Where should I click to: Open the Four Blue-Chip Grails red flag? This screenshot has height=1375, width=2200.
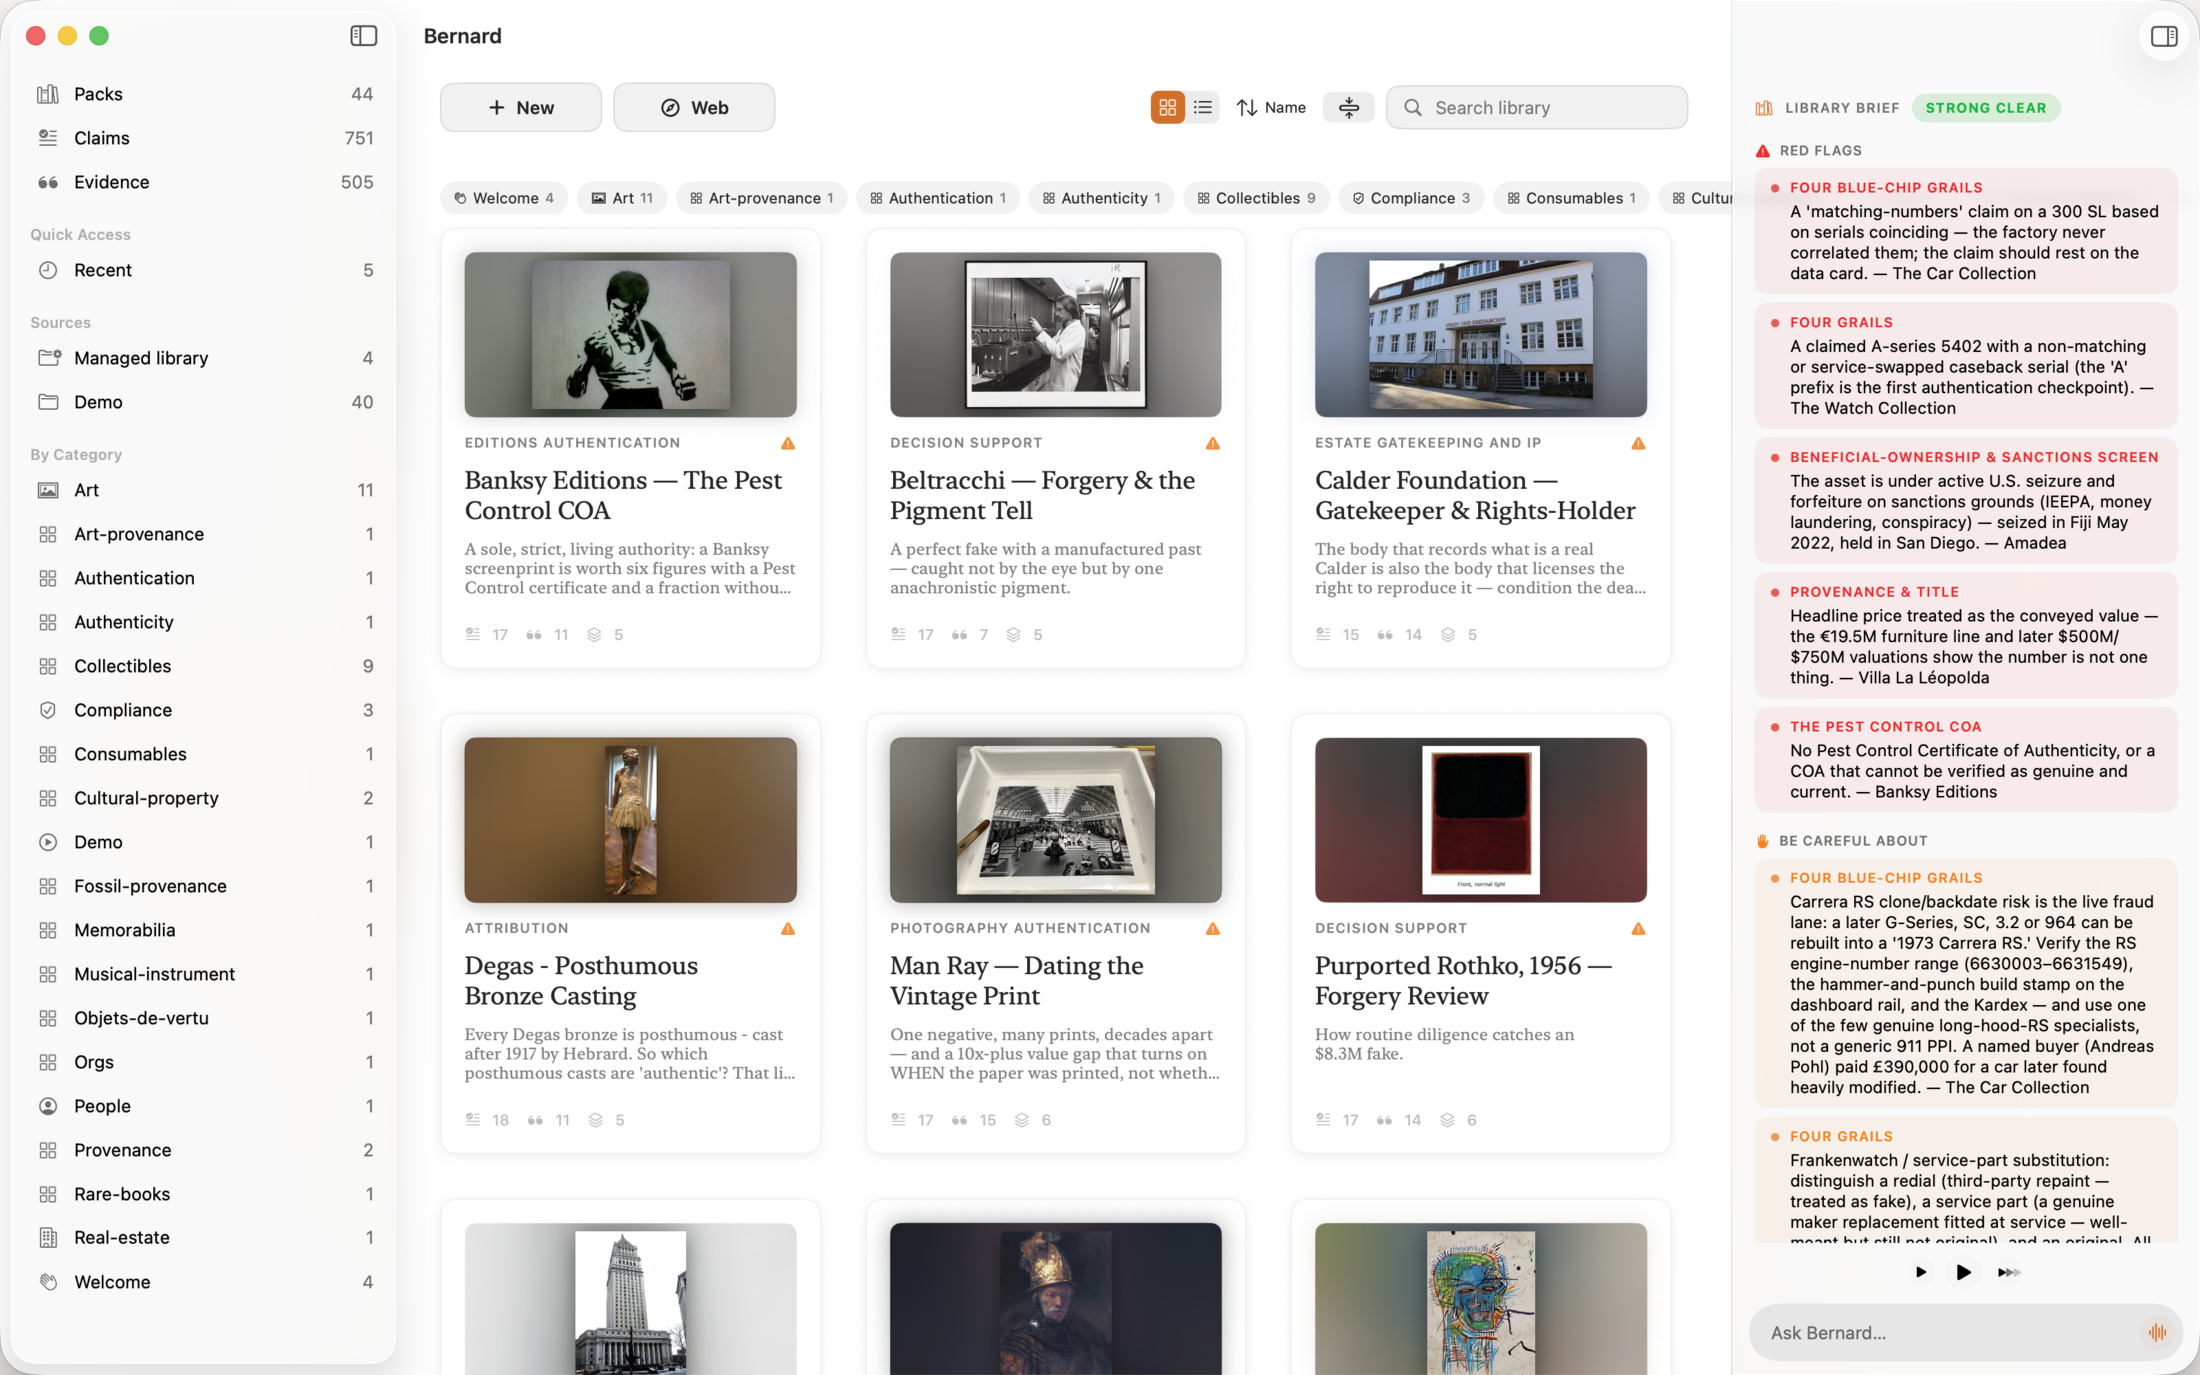[x=1966, y=230]
